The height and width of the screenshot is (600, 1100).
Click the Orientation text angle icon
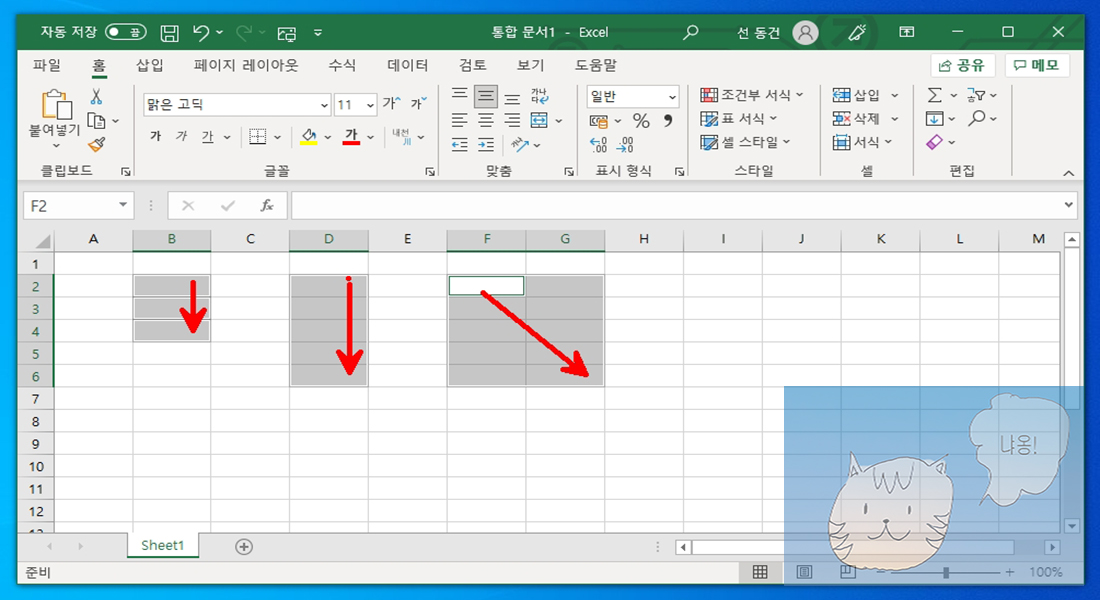[x=520, y=145]
